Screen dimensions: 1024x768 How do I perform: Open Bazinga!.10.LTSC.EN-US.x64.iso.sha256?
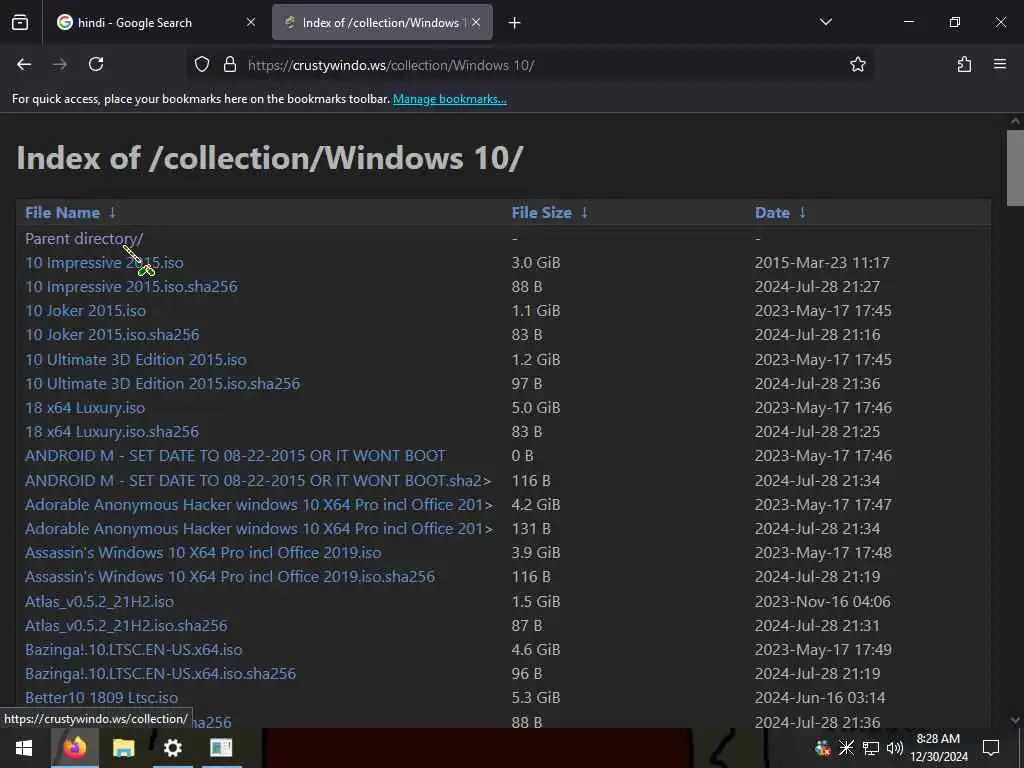coord(160,674)
